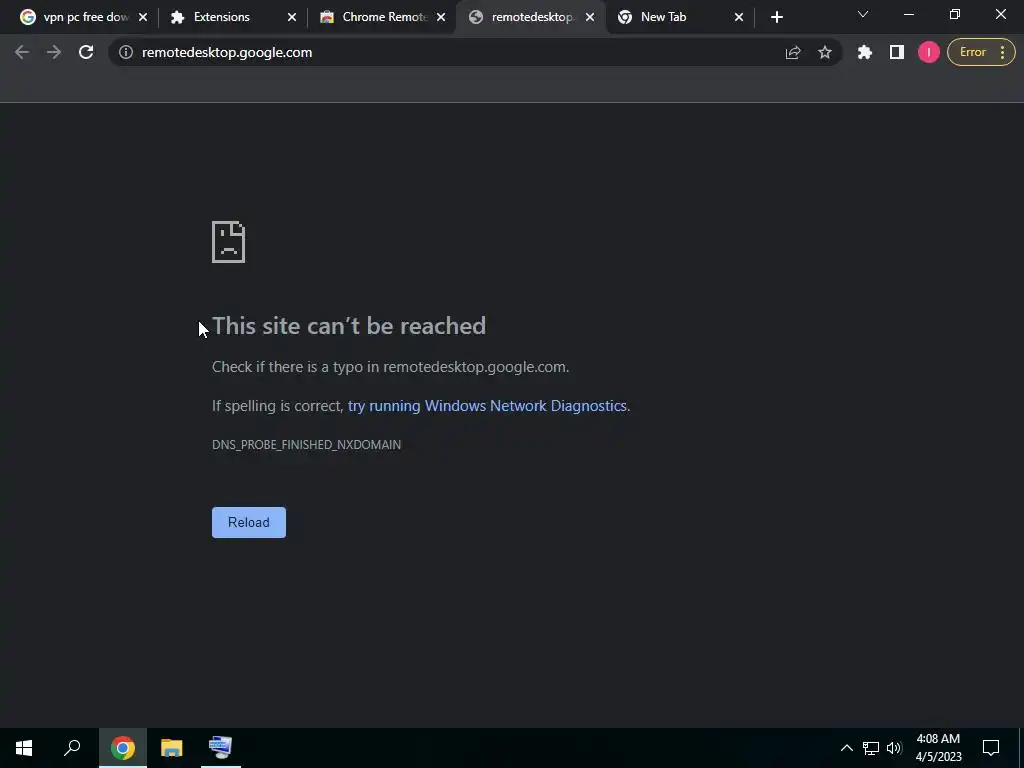The height and width of the screenshot is (768, 1024).
Task: Open the Error Chrome menu button
Action: 981,52
